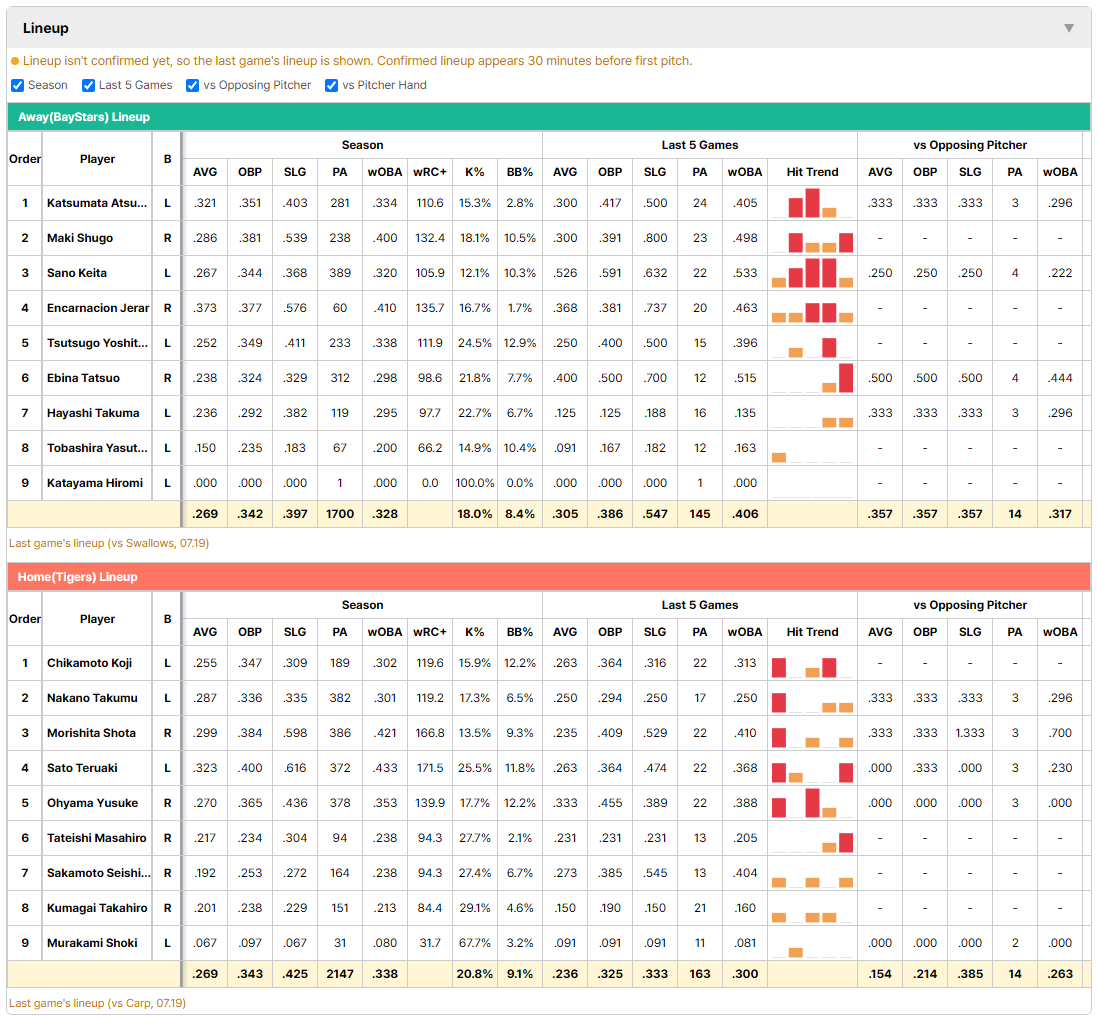
Task: Click the BayStars Season AVG header
Action: (204, 172)
